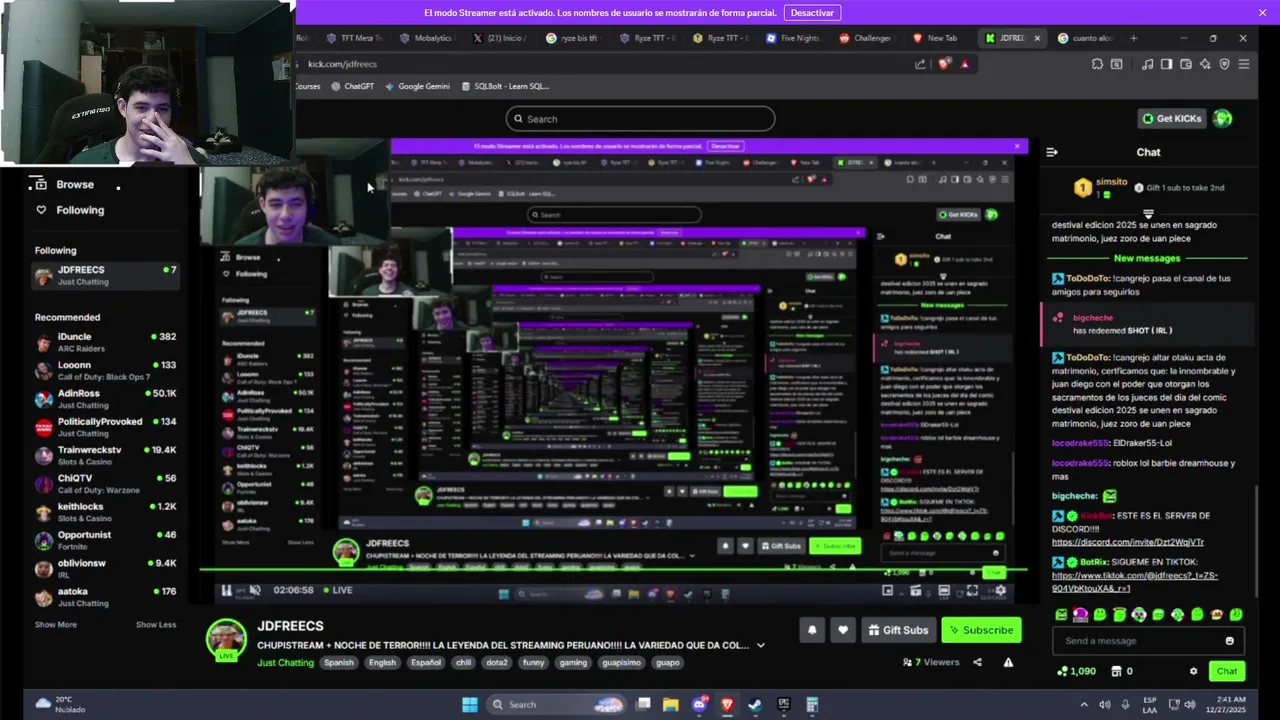Pause the live stream video

227,590
